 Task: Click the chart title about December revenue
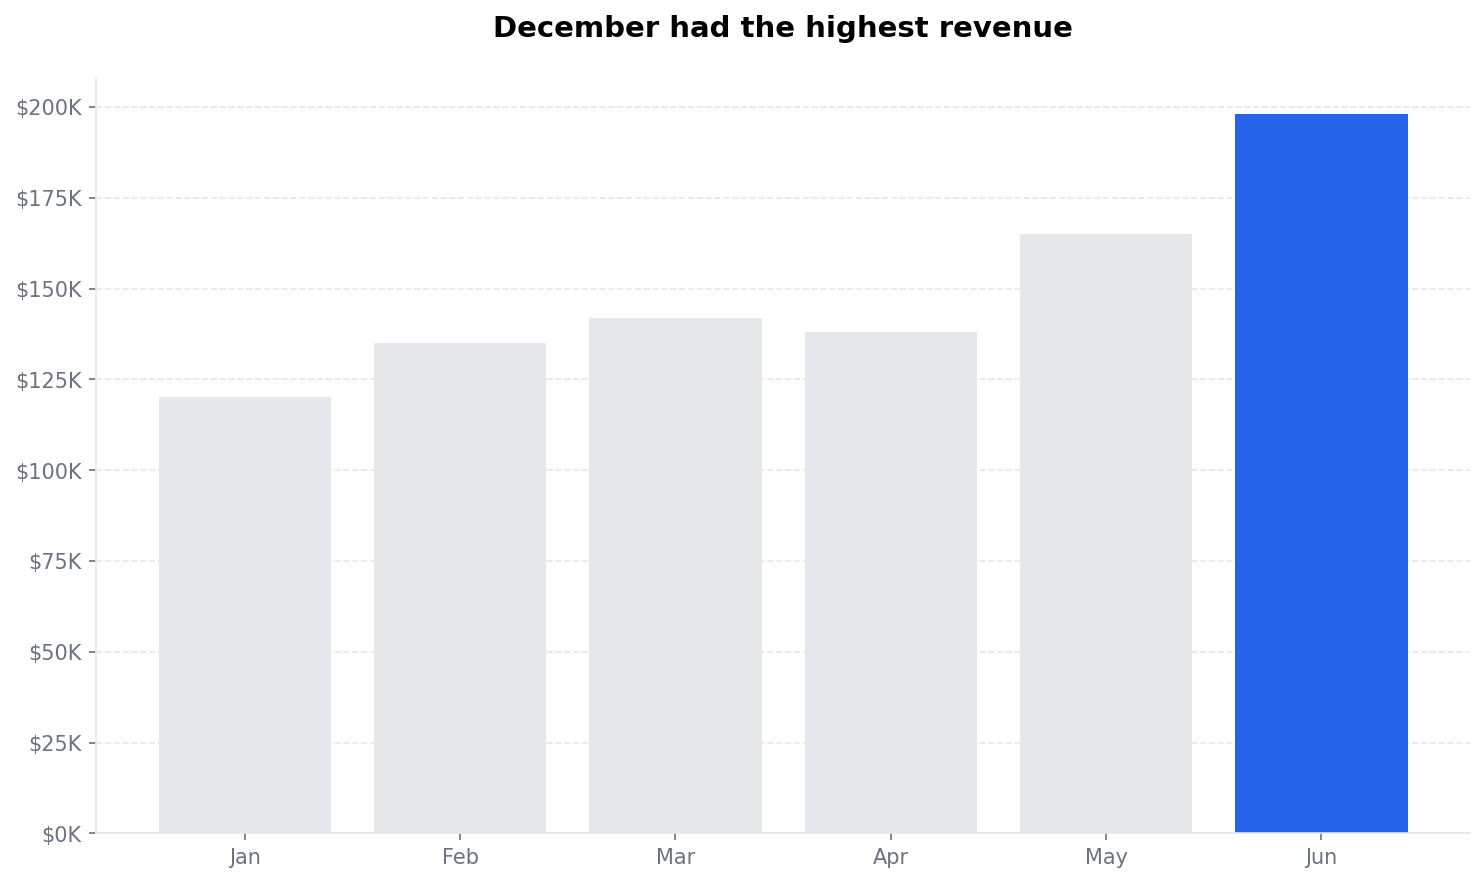point(782,28)
